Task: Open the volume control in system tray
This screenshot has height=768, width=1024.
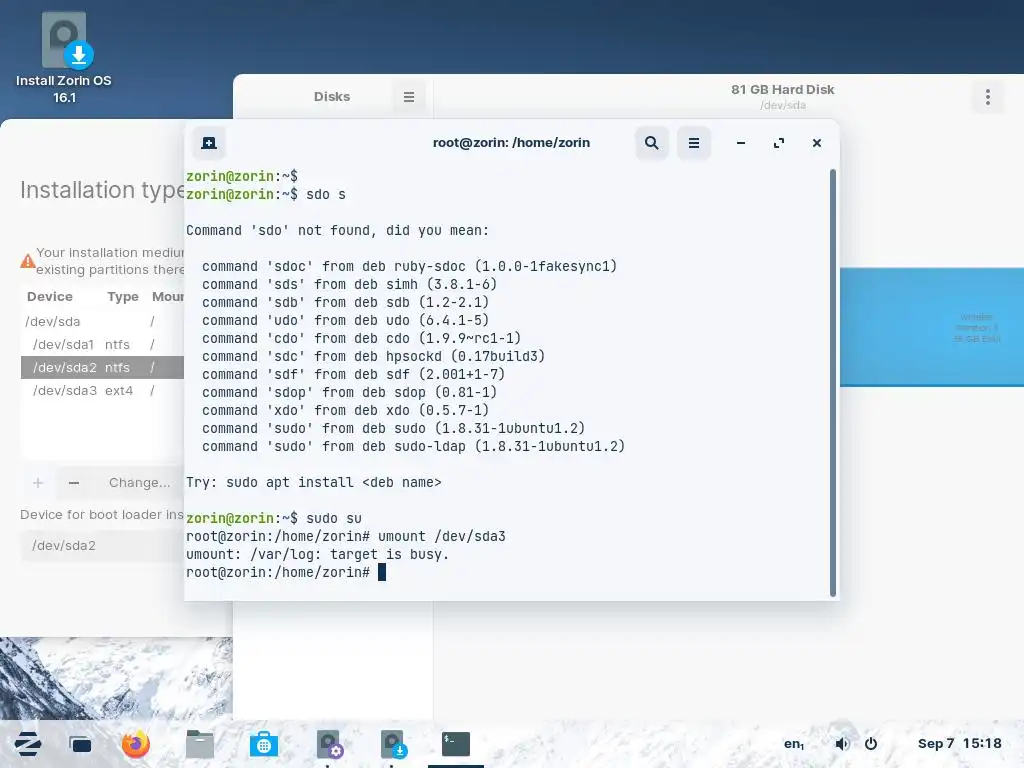Action: (842, 744)
